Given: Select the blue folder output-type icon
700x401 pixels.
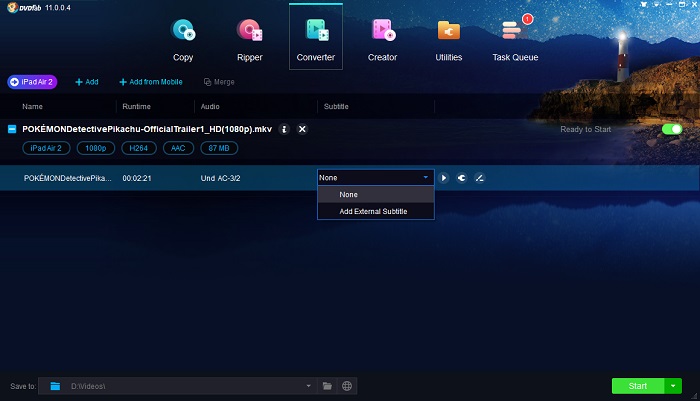Looking at the screenshot, I should point(55,386).
